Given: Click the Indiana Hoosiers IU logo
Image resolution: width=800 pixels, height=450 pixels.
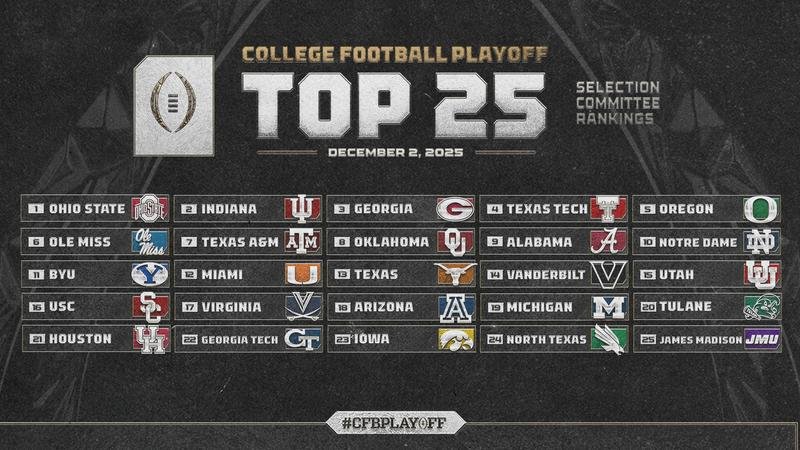Looking at the screenshot, I should [299, 209].
